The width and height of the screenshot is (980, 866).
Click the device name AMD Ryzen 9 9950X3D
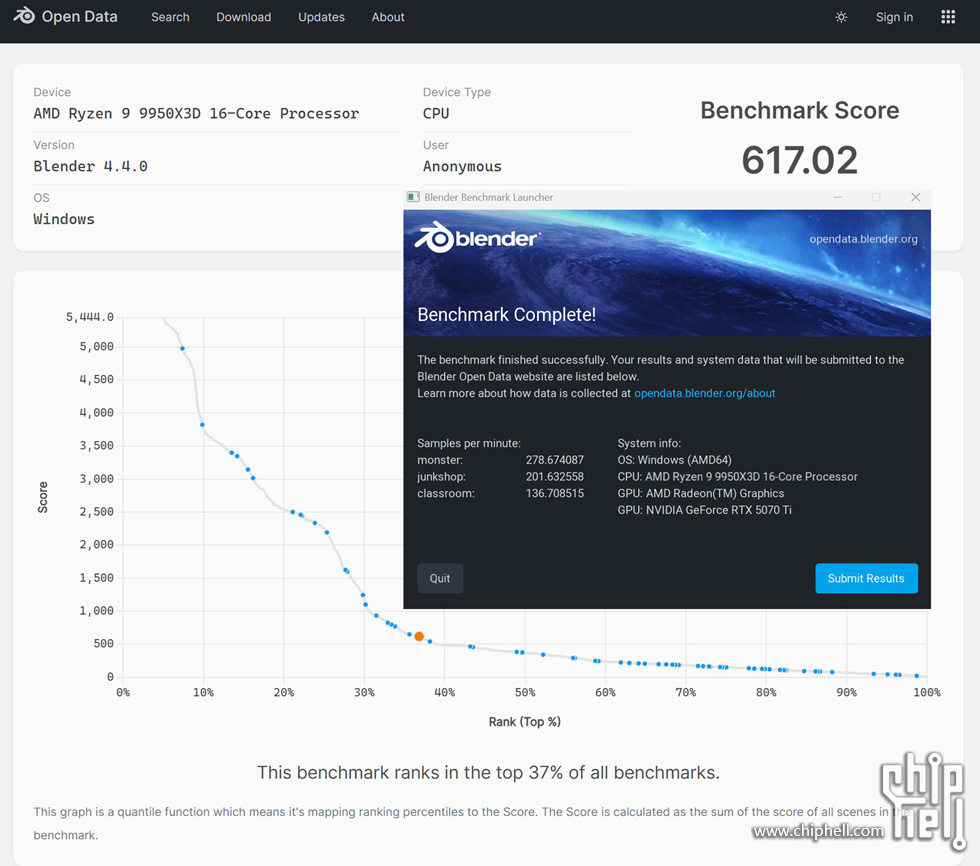point(196,113)
